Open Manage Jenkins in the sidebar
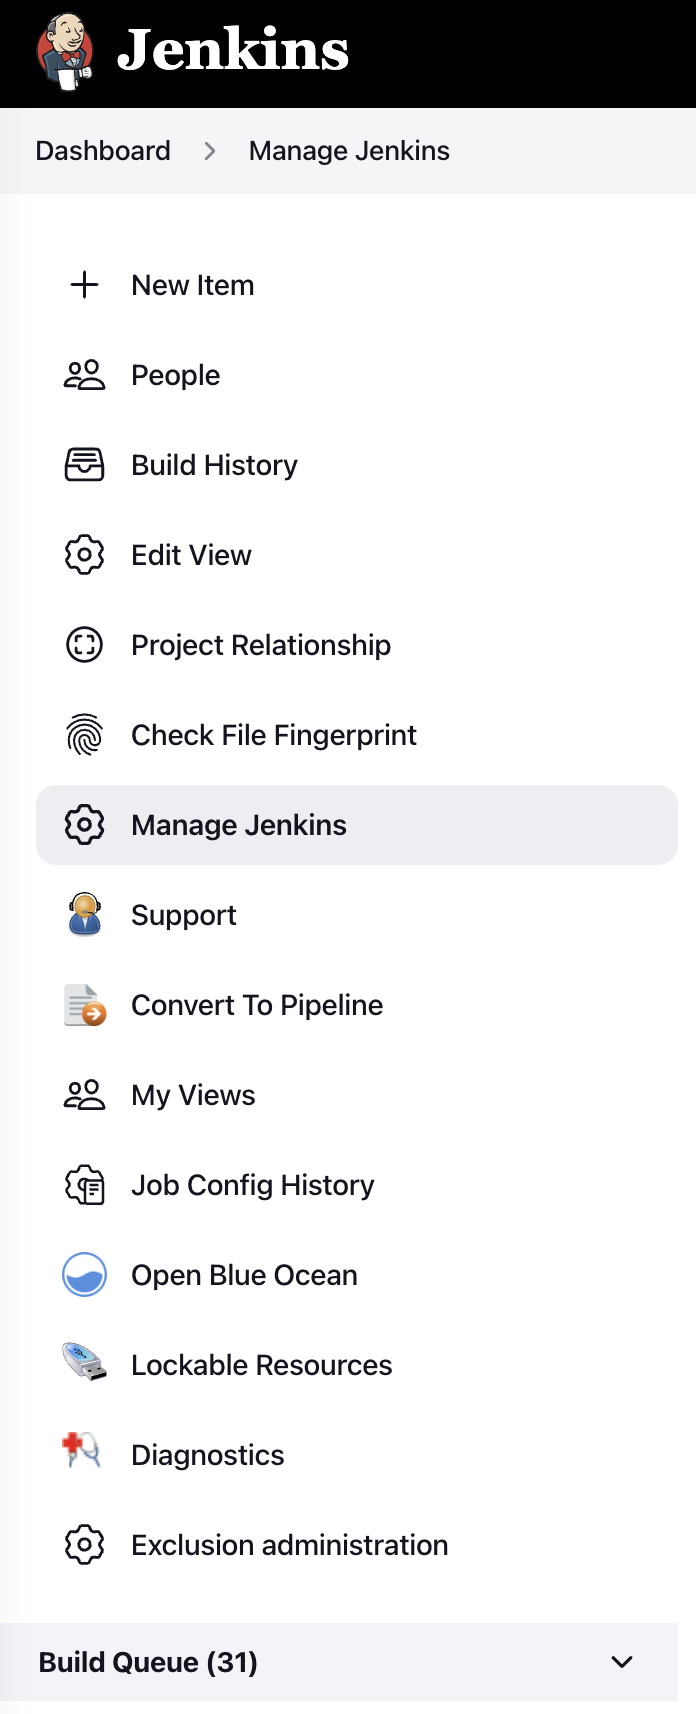Viewport: 696px width, 1714px height. point(239,825)
